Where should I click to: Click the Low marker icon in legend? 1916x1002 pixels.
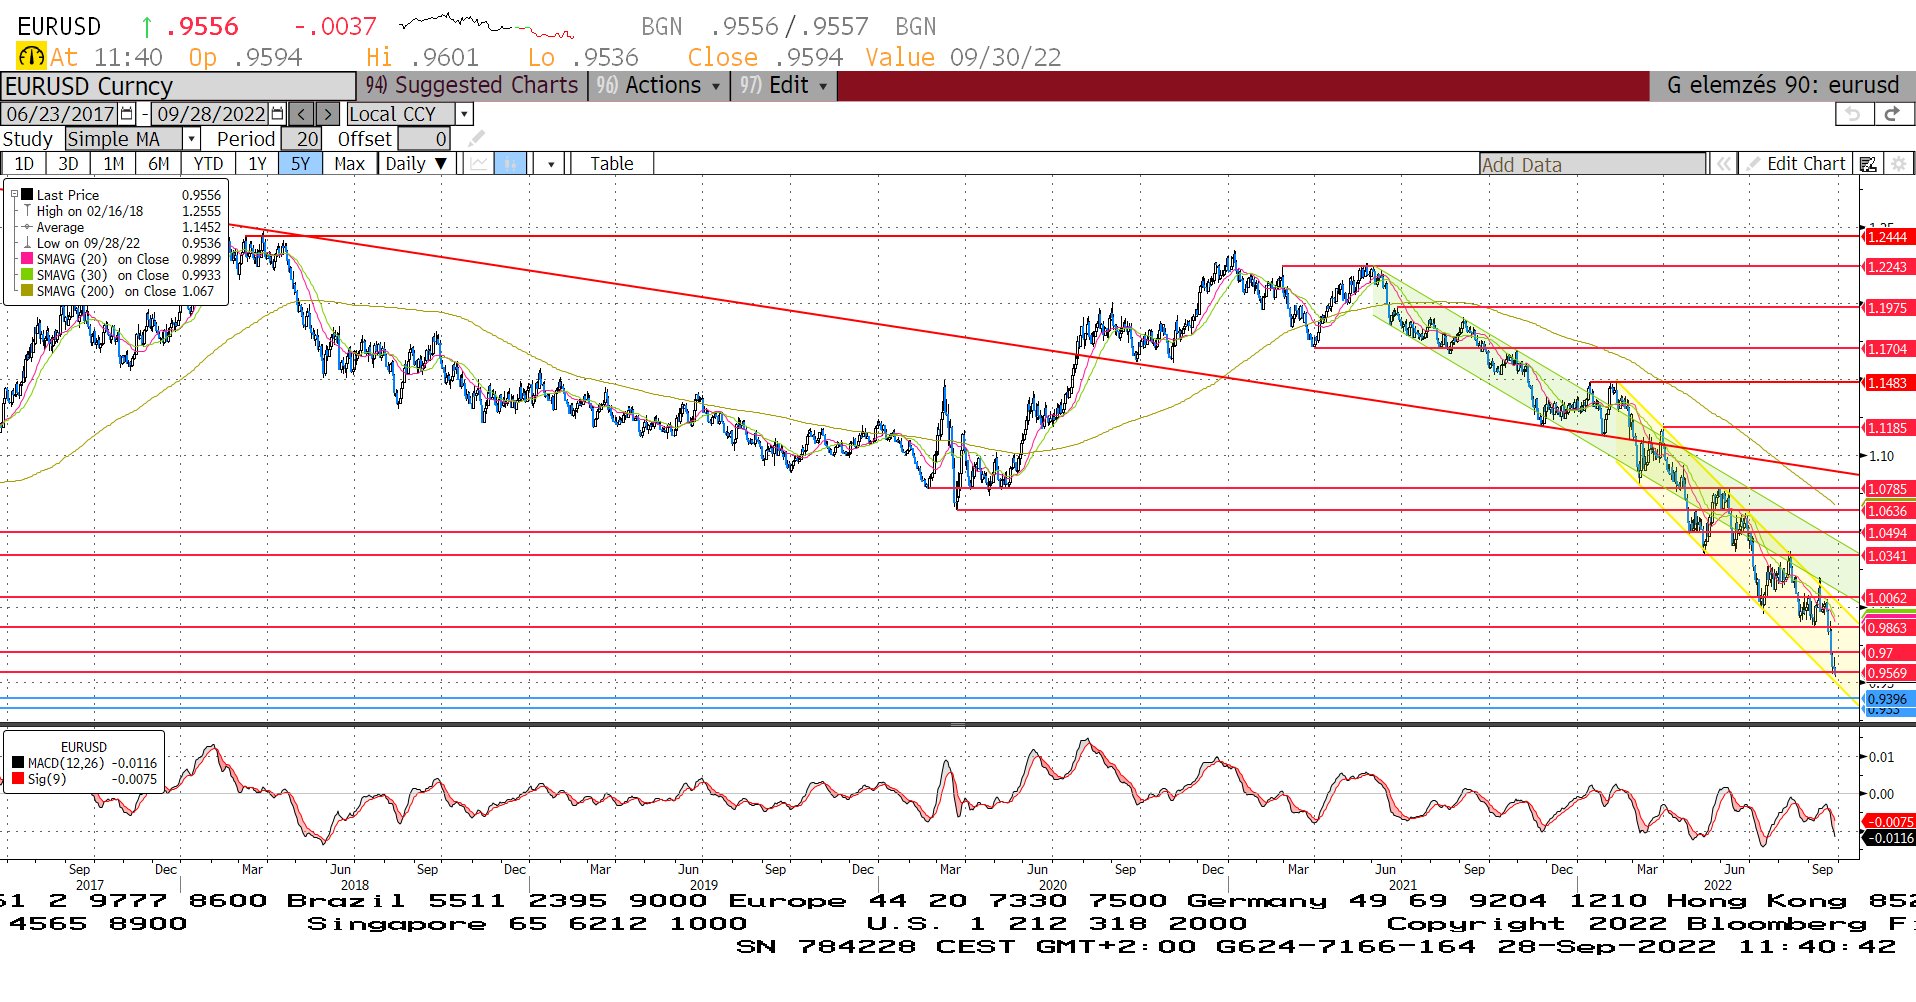tap(27, 243)
